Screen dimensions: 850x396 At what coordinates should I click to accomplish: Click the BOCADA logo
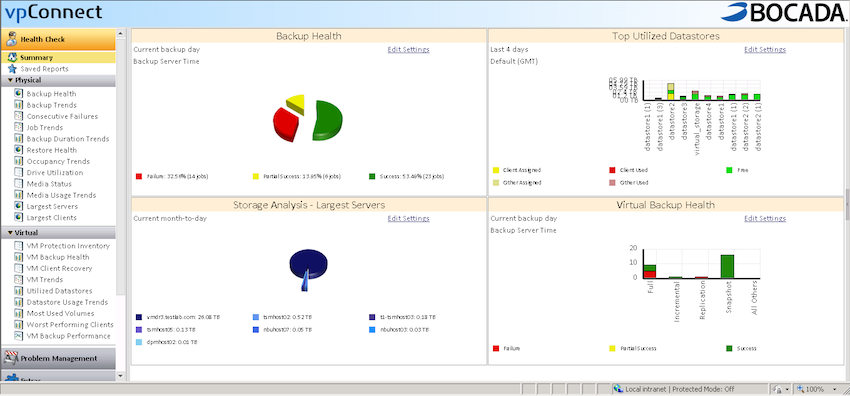pyautogui.click(x=784, y=13)
